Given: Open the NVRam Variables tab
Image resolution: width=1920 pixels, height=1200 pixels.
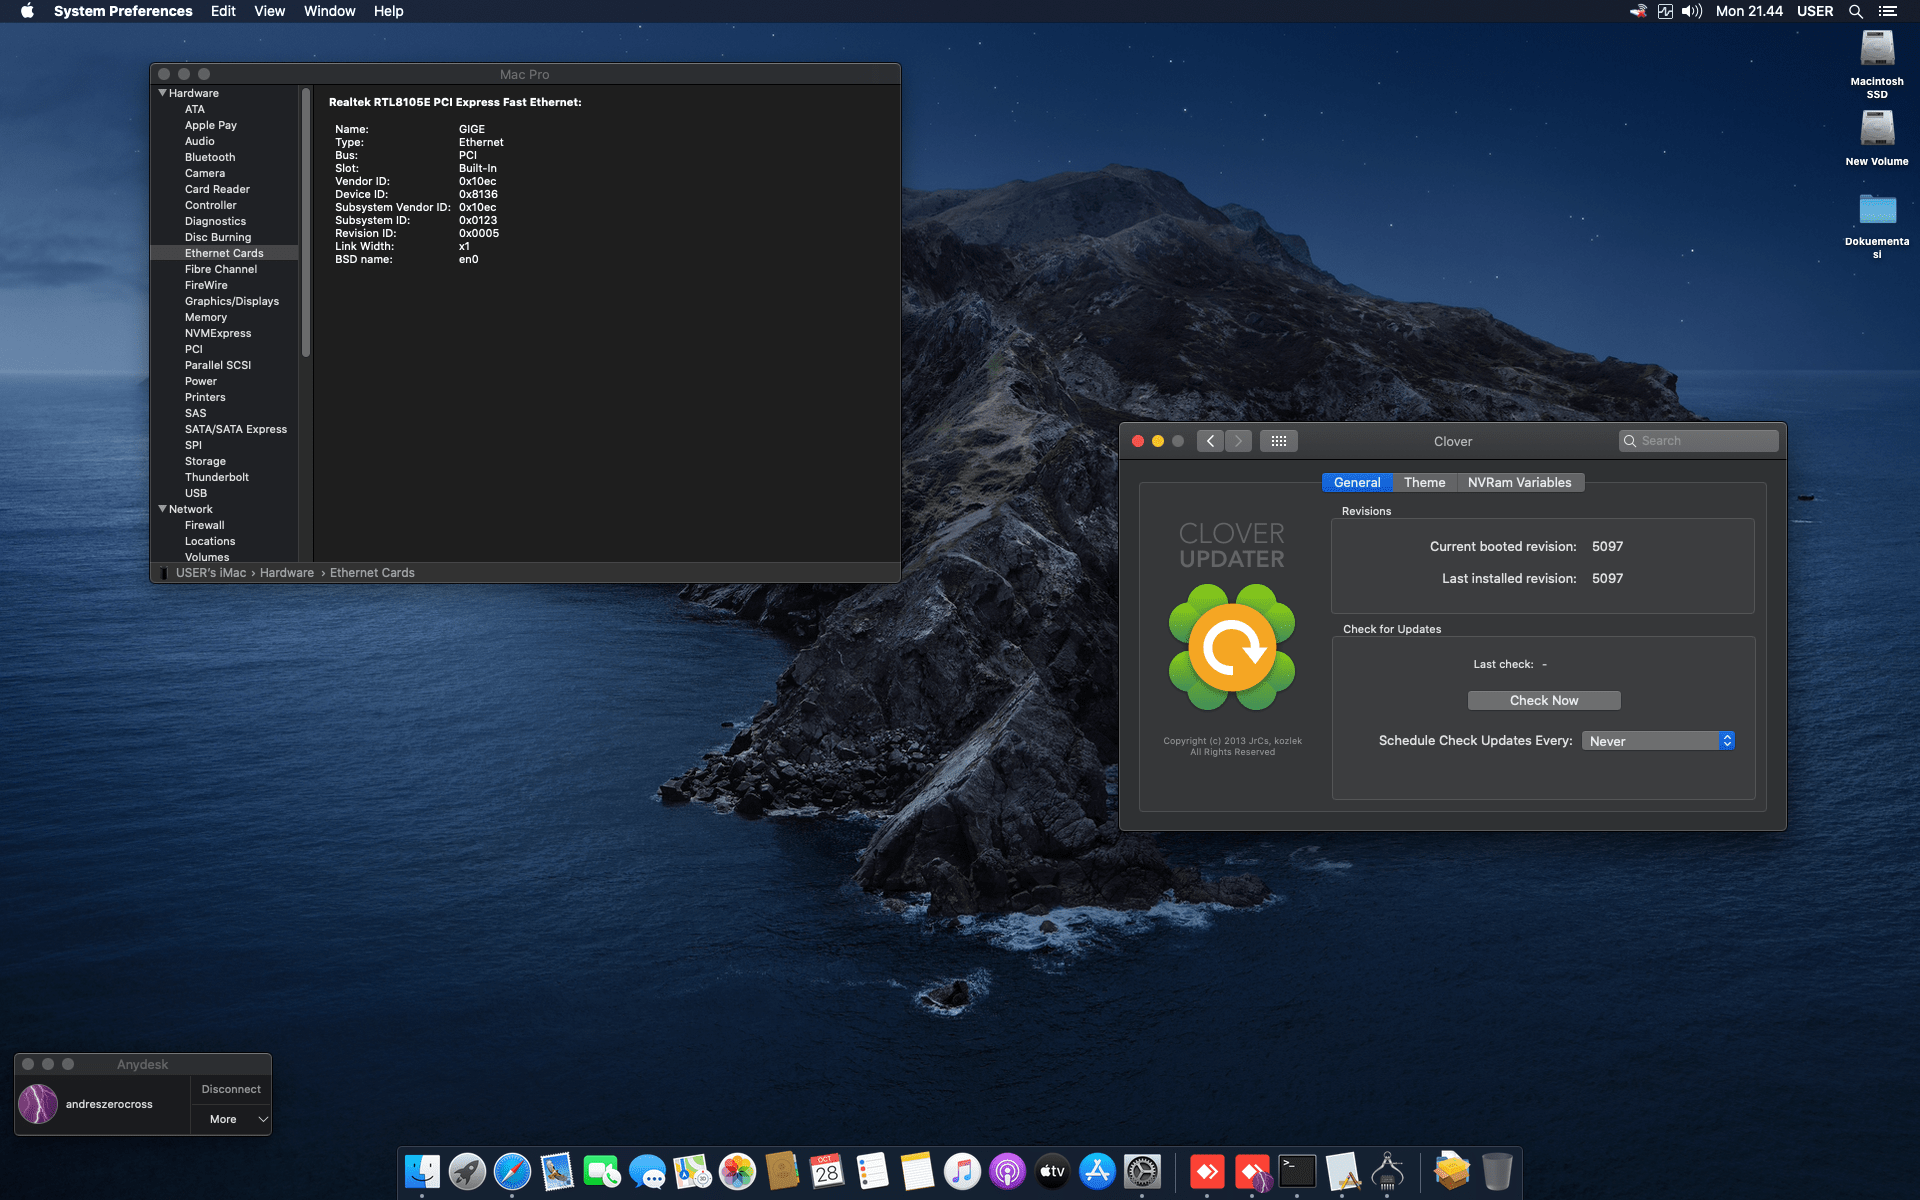Looking at the screenshot, I should coord(1519,482).
